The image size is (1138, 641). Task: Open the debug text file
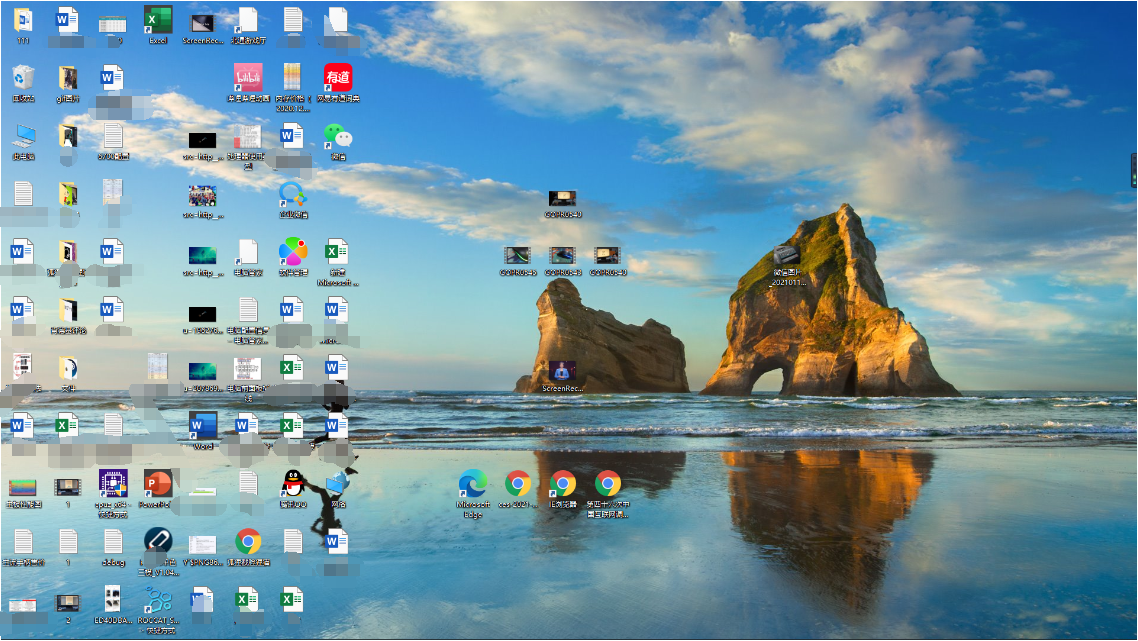[x=113, y=543]
